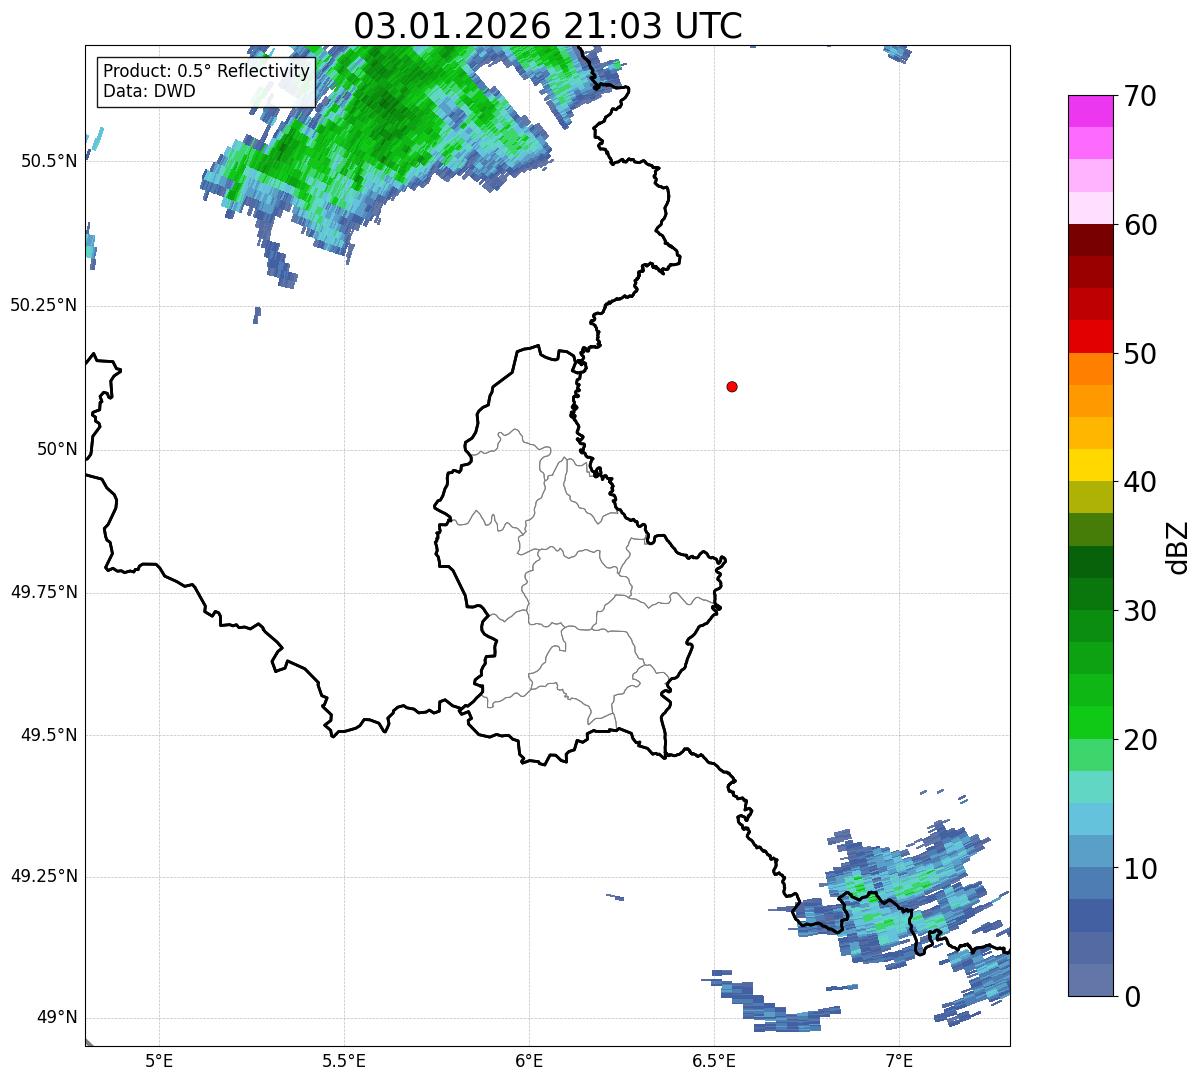Click the 50 colorbar tick value

pyautogui.click(x=1141, y=354)
